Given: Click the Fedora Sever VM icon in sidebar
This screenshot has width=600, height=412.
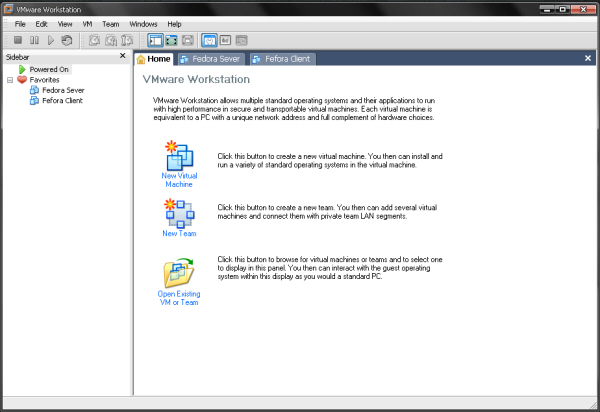Looking at the screenshot, I should click(34, 90).
